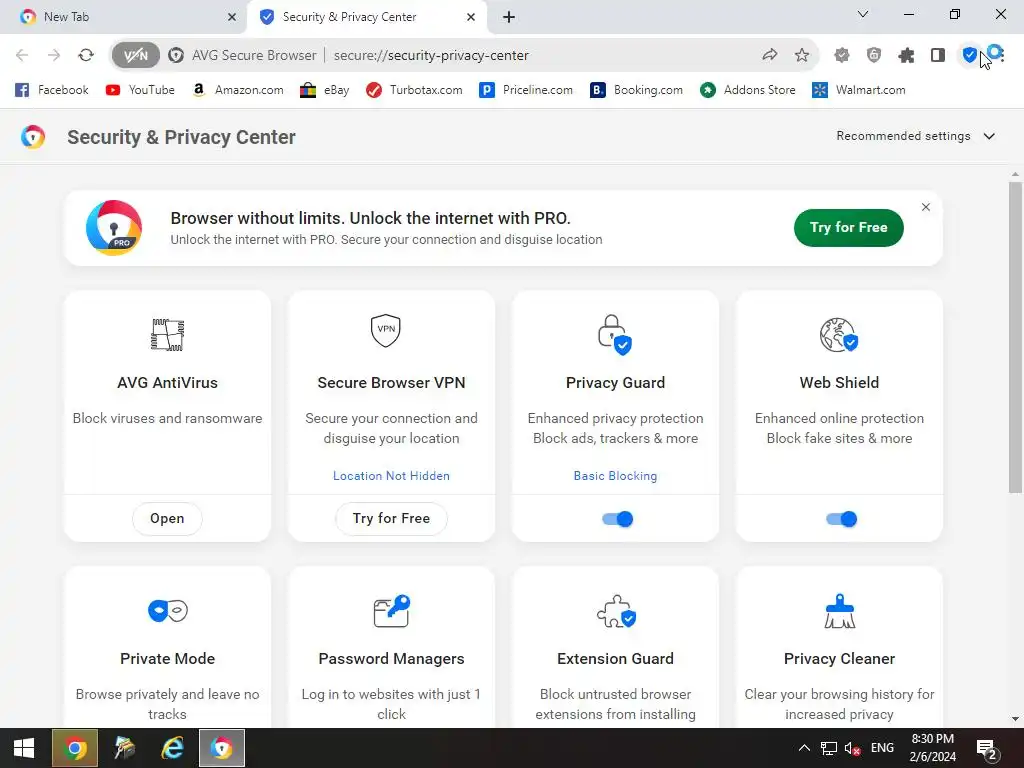The height and width of the screenshot is (768, 1024).
Task: Open the eBay bookmark
Action: click(325, 90)
